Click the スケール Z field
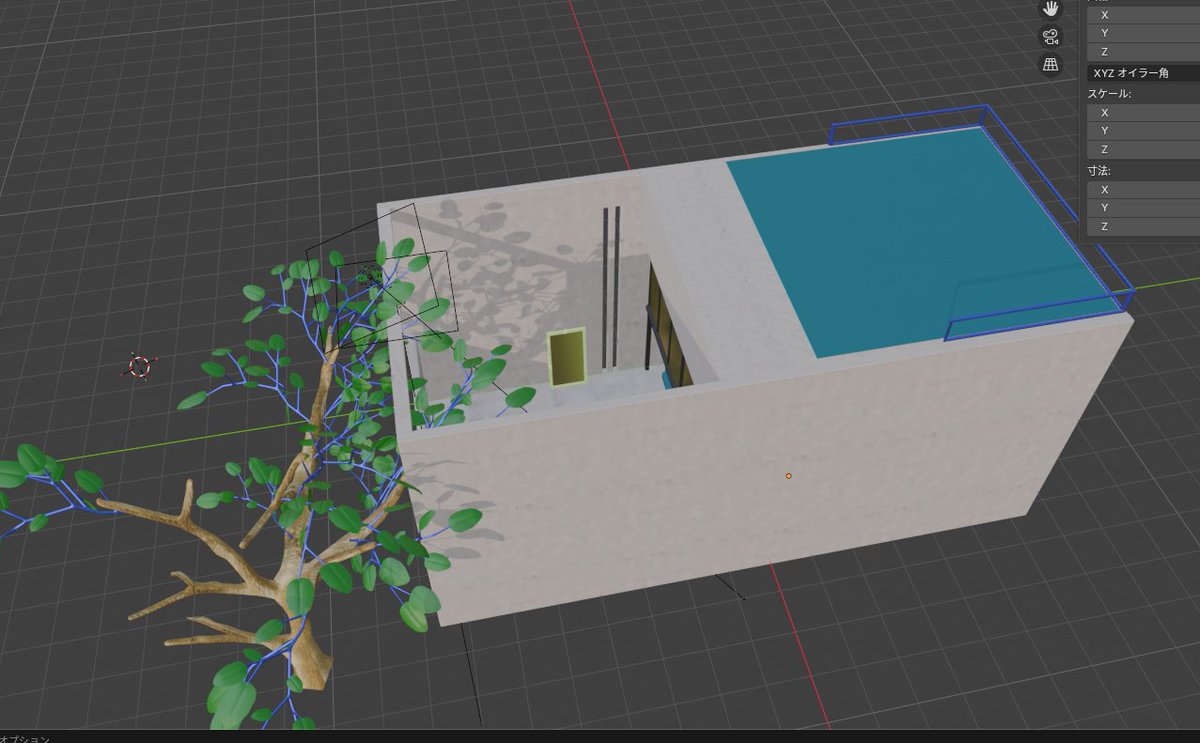The height and width of the screenshot is (743, 1200). click(1143, 149)
